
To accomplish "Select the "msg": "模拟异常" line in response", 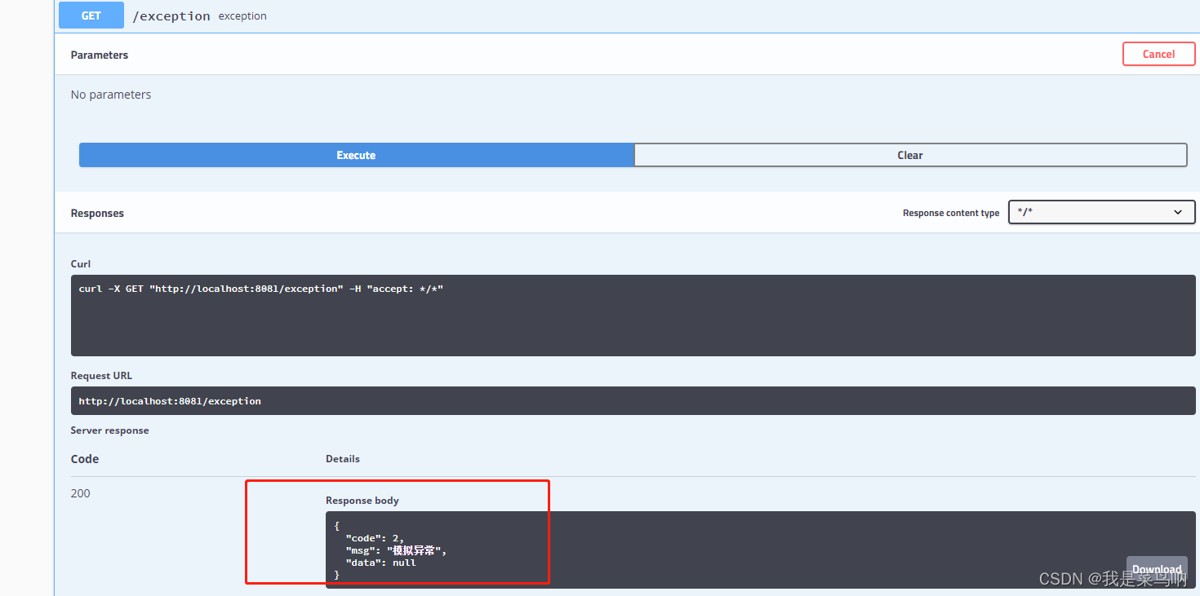I will 397,550.
